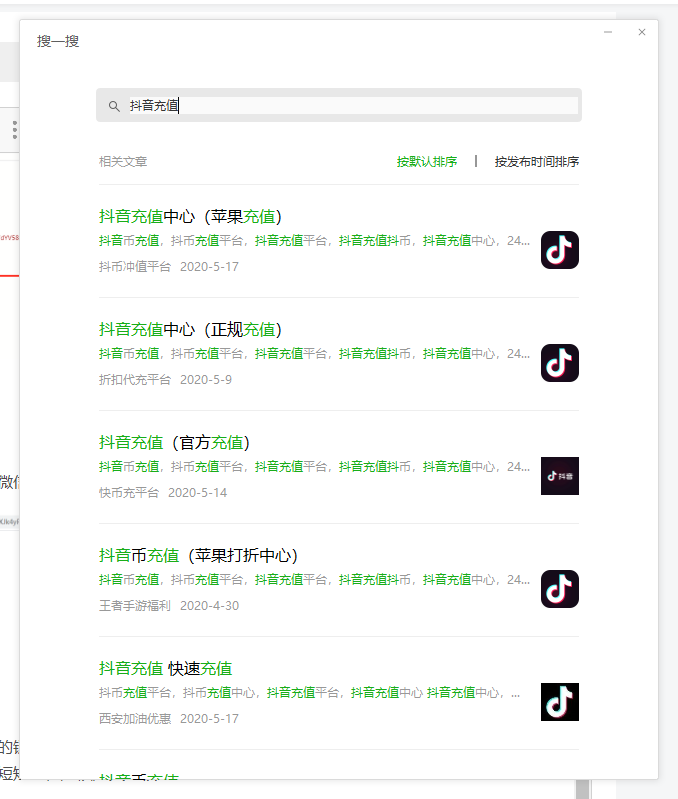The width and height of the screenshot is (678, 799).
Task: Click the date 2020-5-9
Action: (x=206, y=380)
